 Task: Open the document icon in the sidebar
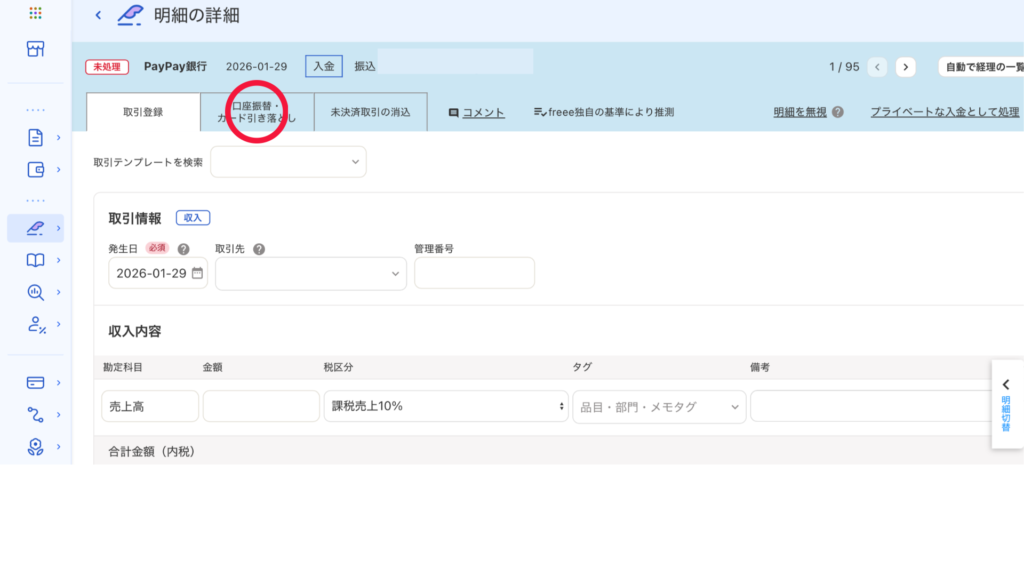(36, 138)
